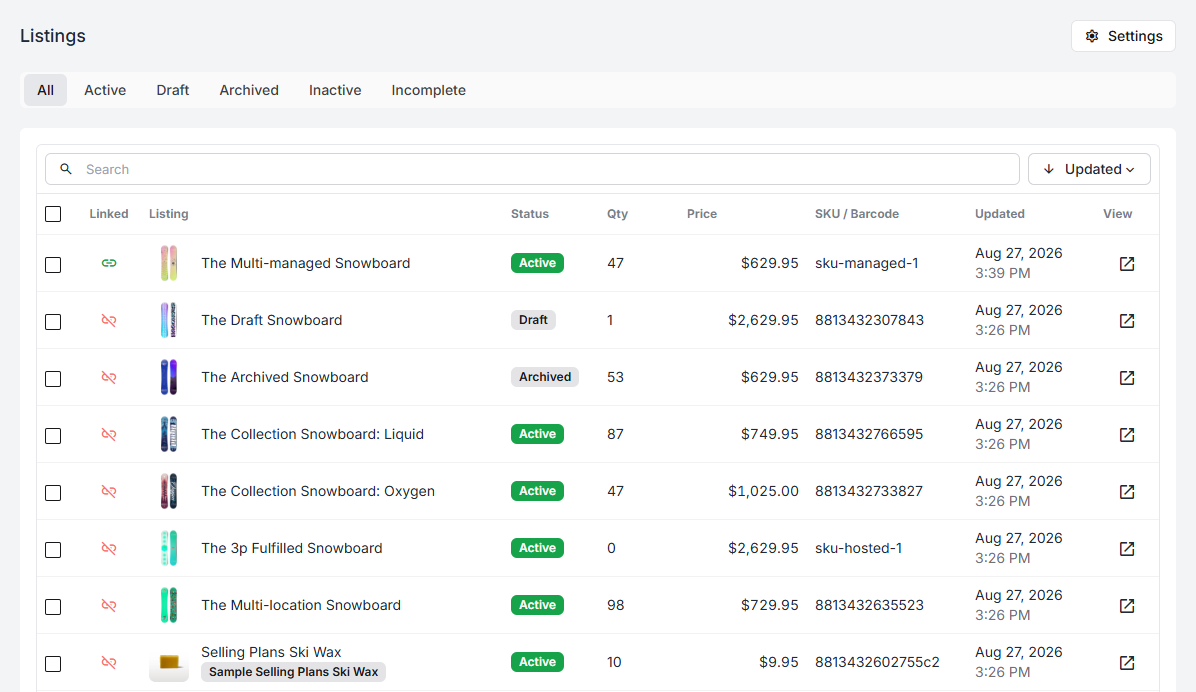Click unlinked icon for The Archived Snowboard

point(109,377)
